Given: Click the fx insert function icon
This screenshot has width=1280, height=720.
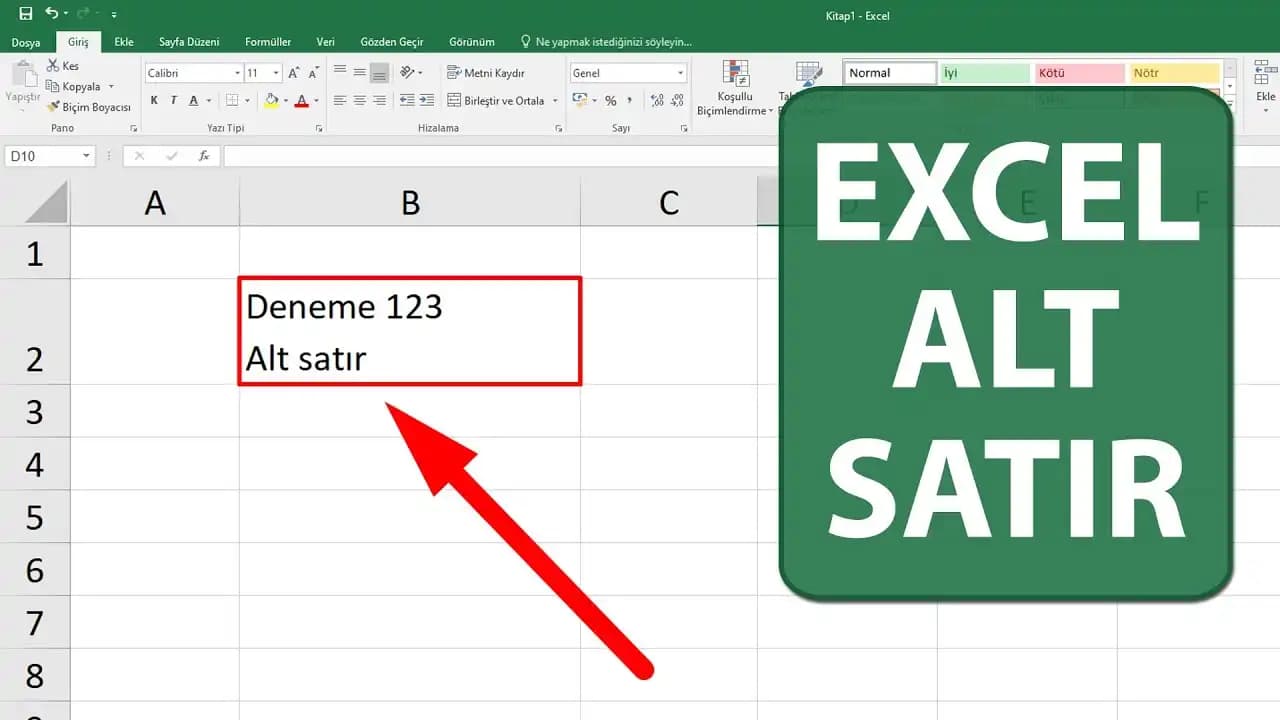Looking at the screenshot, I should [x=204, y=156].
